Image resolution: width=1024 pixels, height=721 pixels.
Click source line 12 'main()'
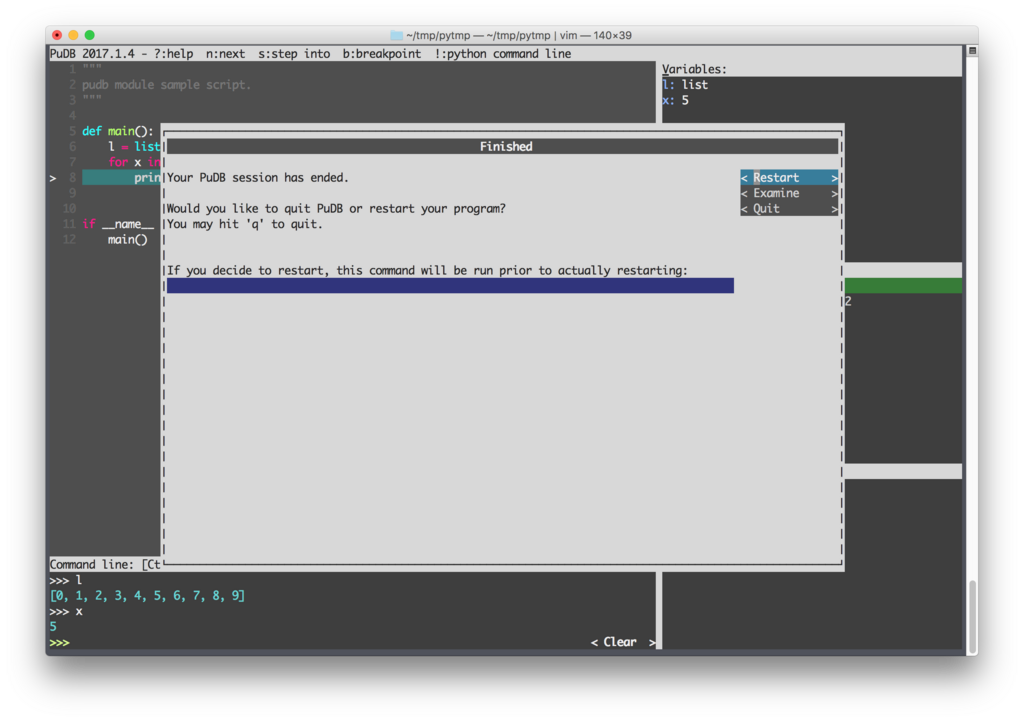[127, 240]
